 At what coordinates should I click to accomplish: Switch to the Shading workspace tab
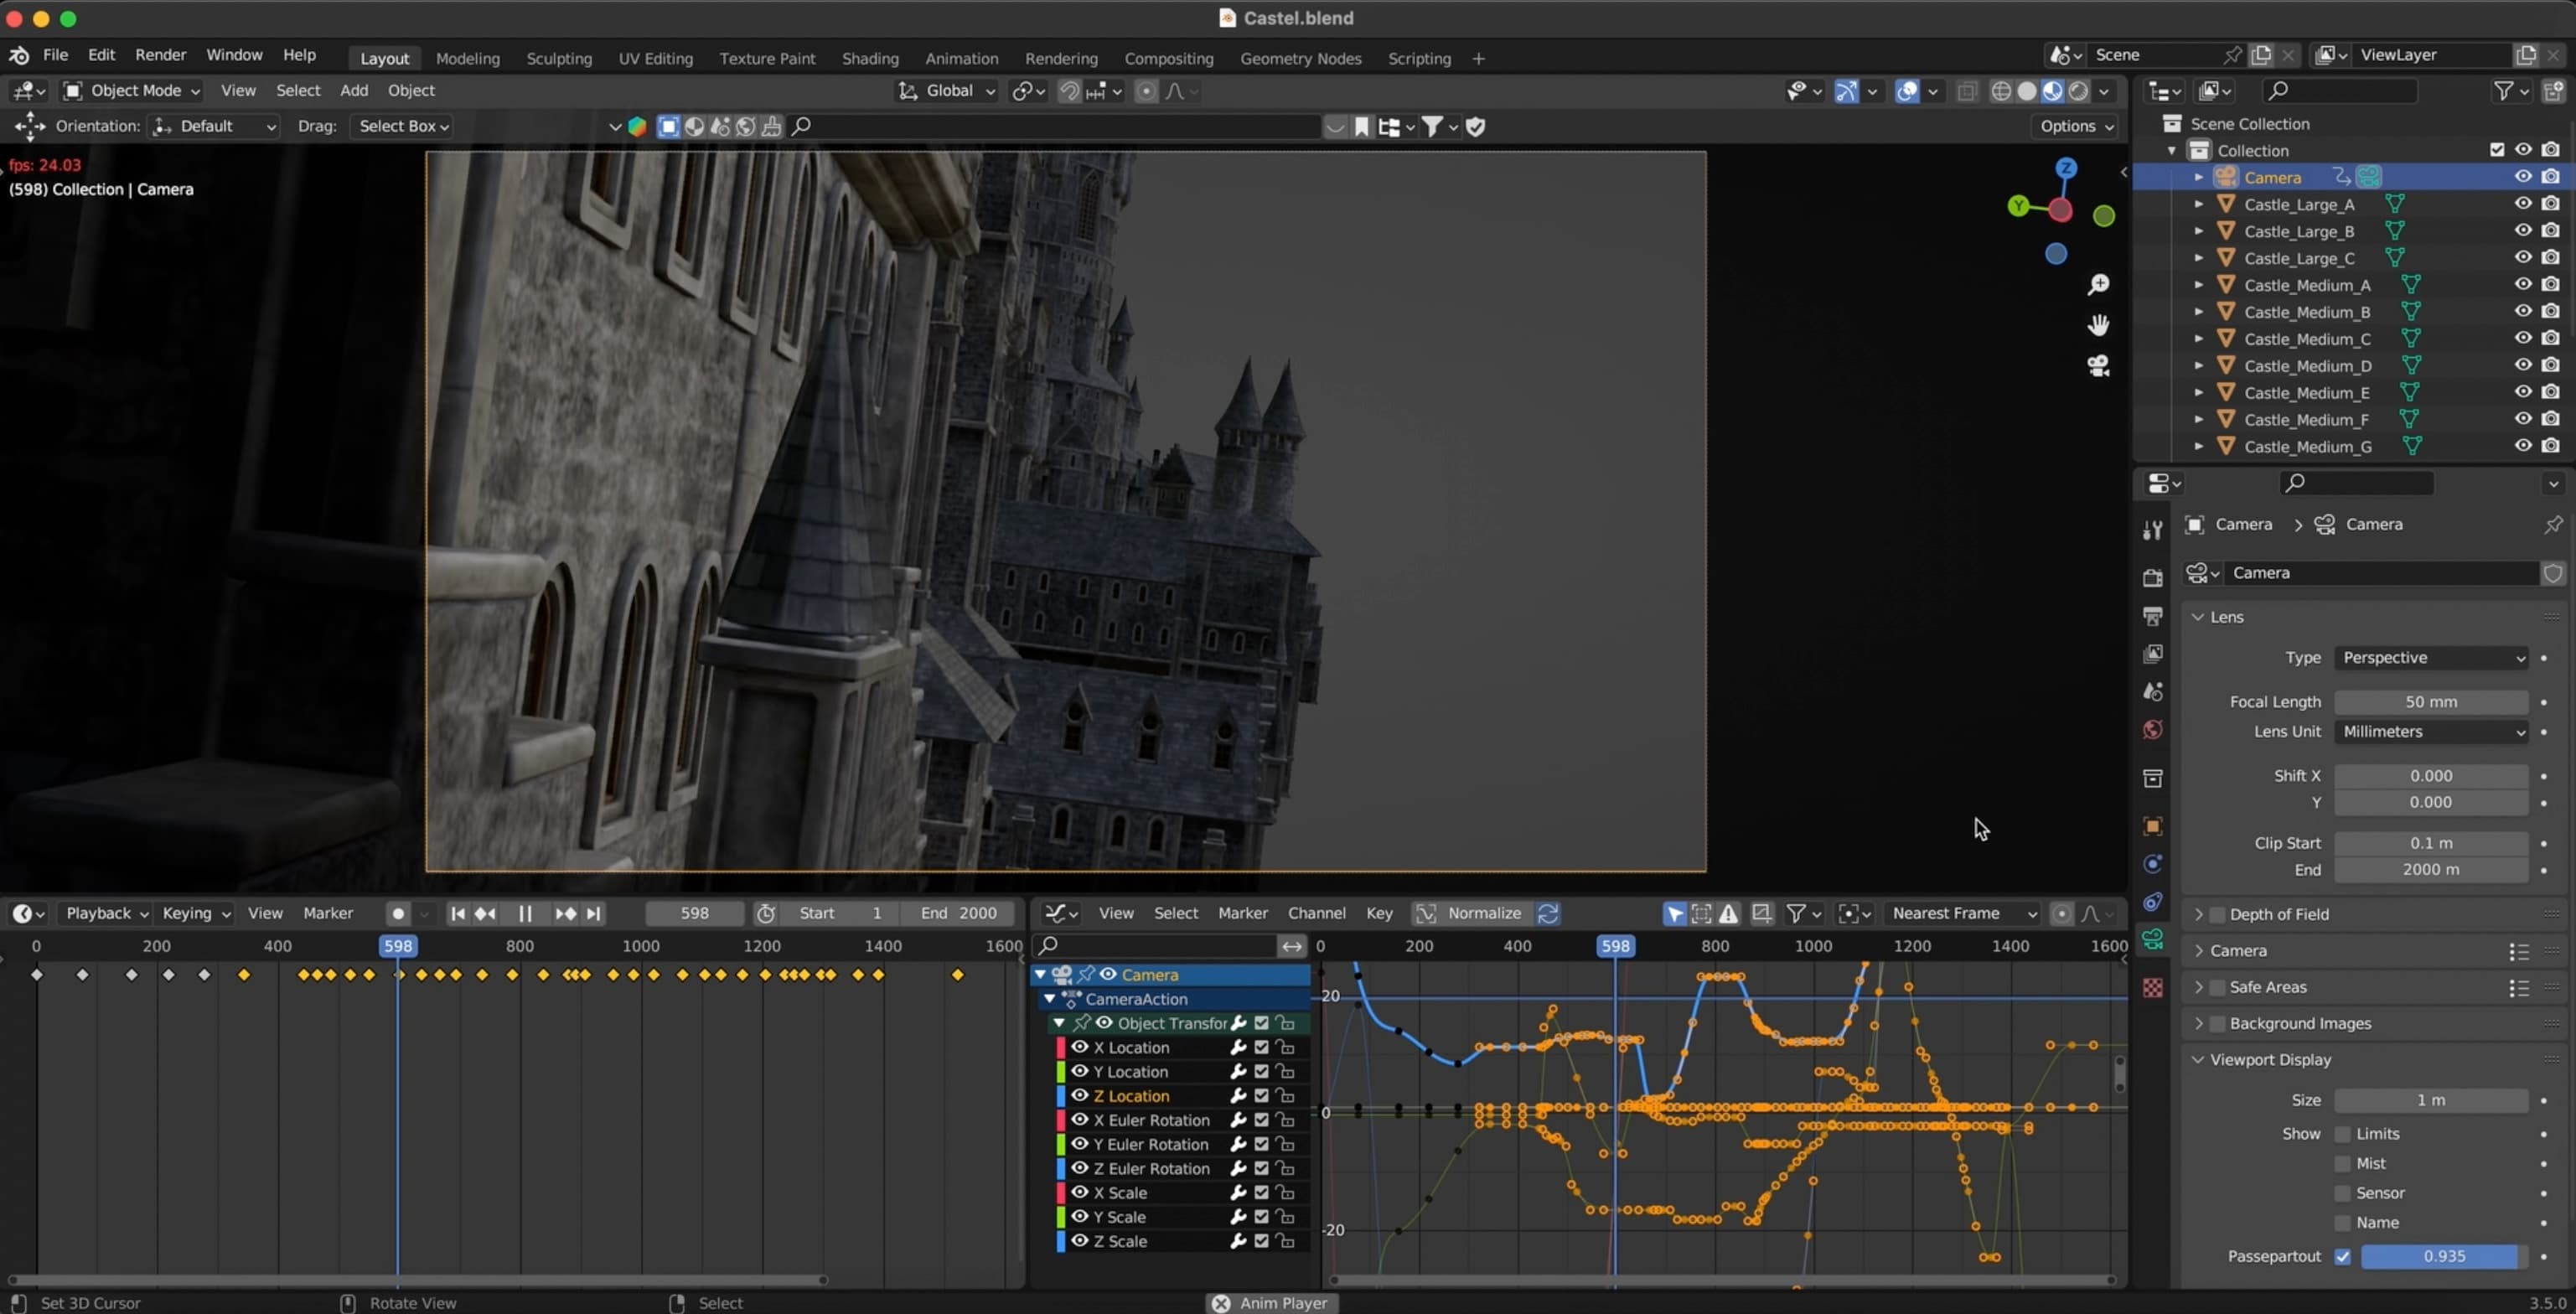click(x=870, y=58)
